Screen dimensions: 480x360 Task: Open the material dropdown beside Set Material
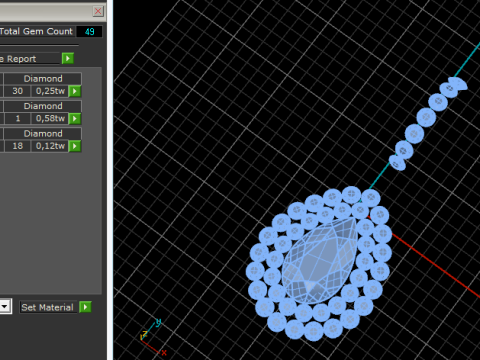[5, 306]
